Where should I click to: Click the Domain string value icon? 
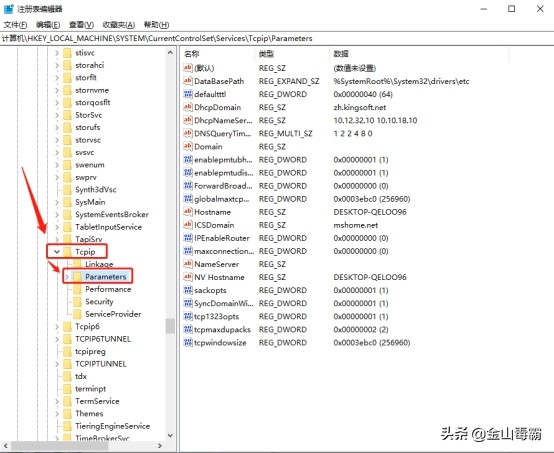[x=188, y=147]
